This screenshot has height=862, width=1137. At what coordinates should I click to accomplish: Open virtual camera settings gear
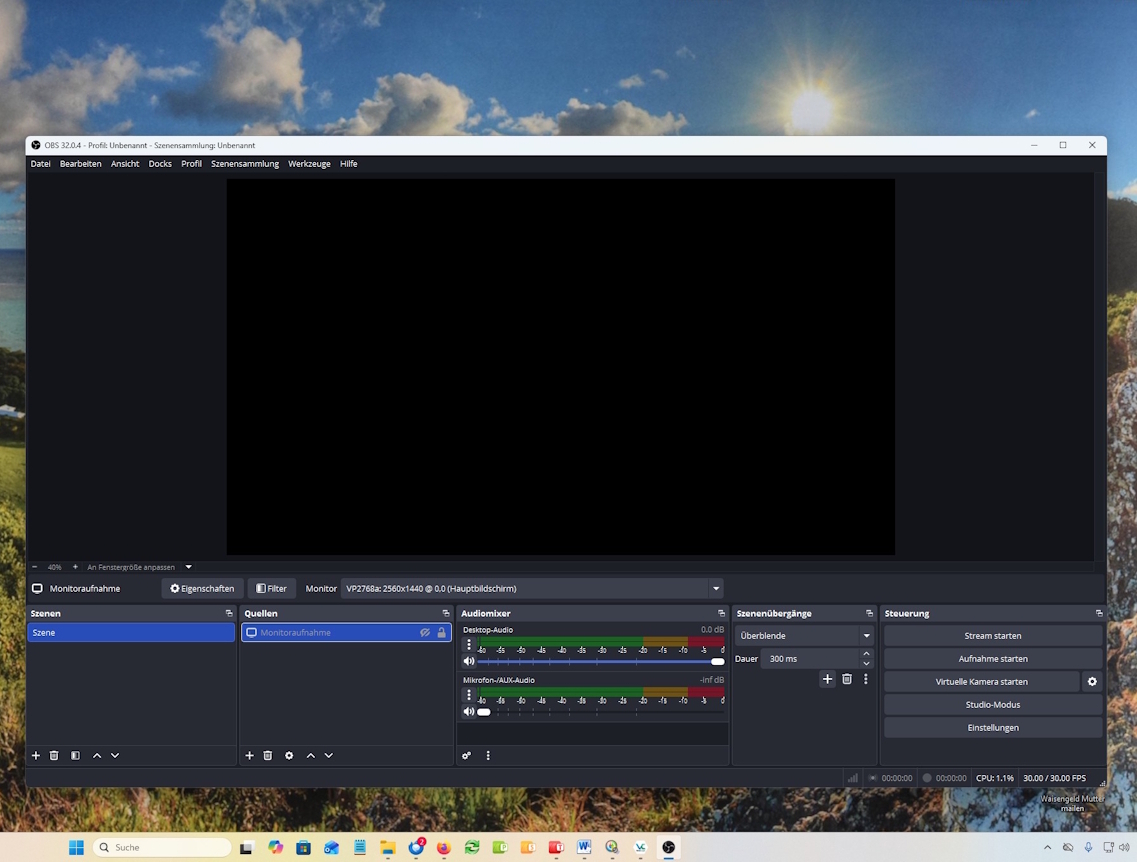pyautogui.click(x=1092, y=681)
